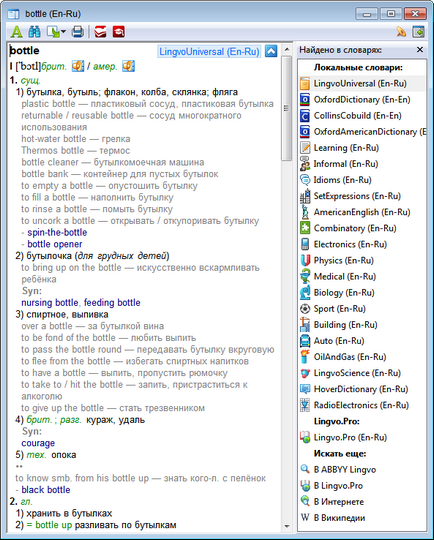The height and width of the screenshot is (540, 434).
Task: Click the Biology (En-Ru) microscope icon
Action: click(x=305, y=292)
